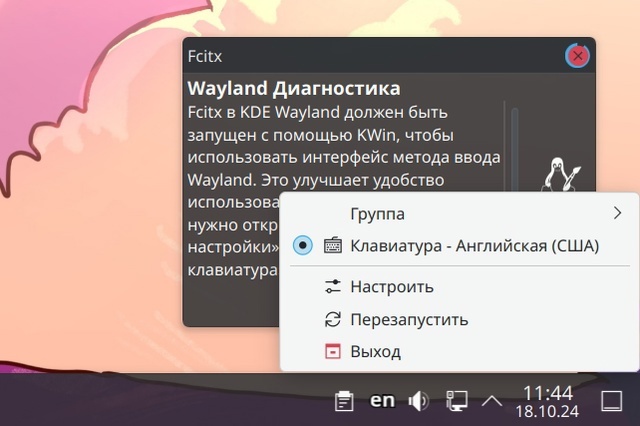Click the 18.10.24 date text
The width and height of the screenshot is (640, 426).
[547, 411]
